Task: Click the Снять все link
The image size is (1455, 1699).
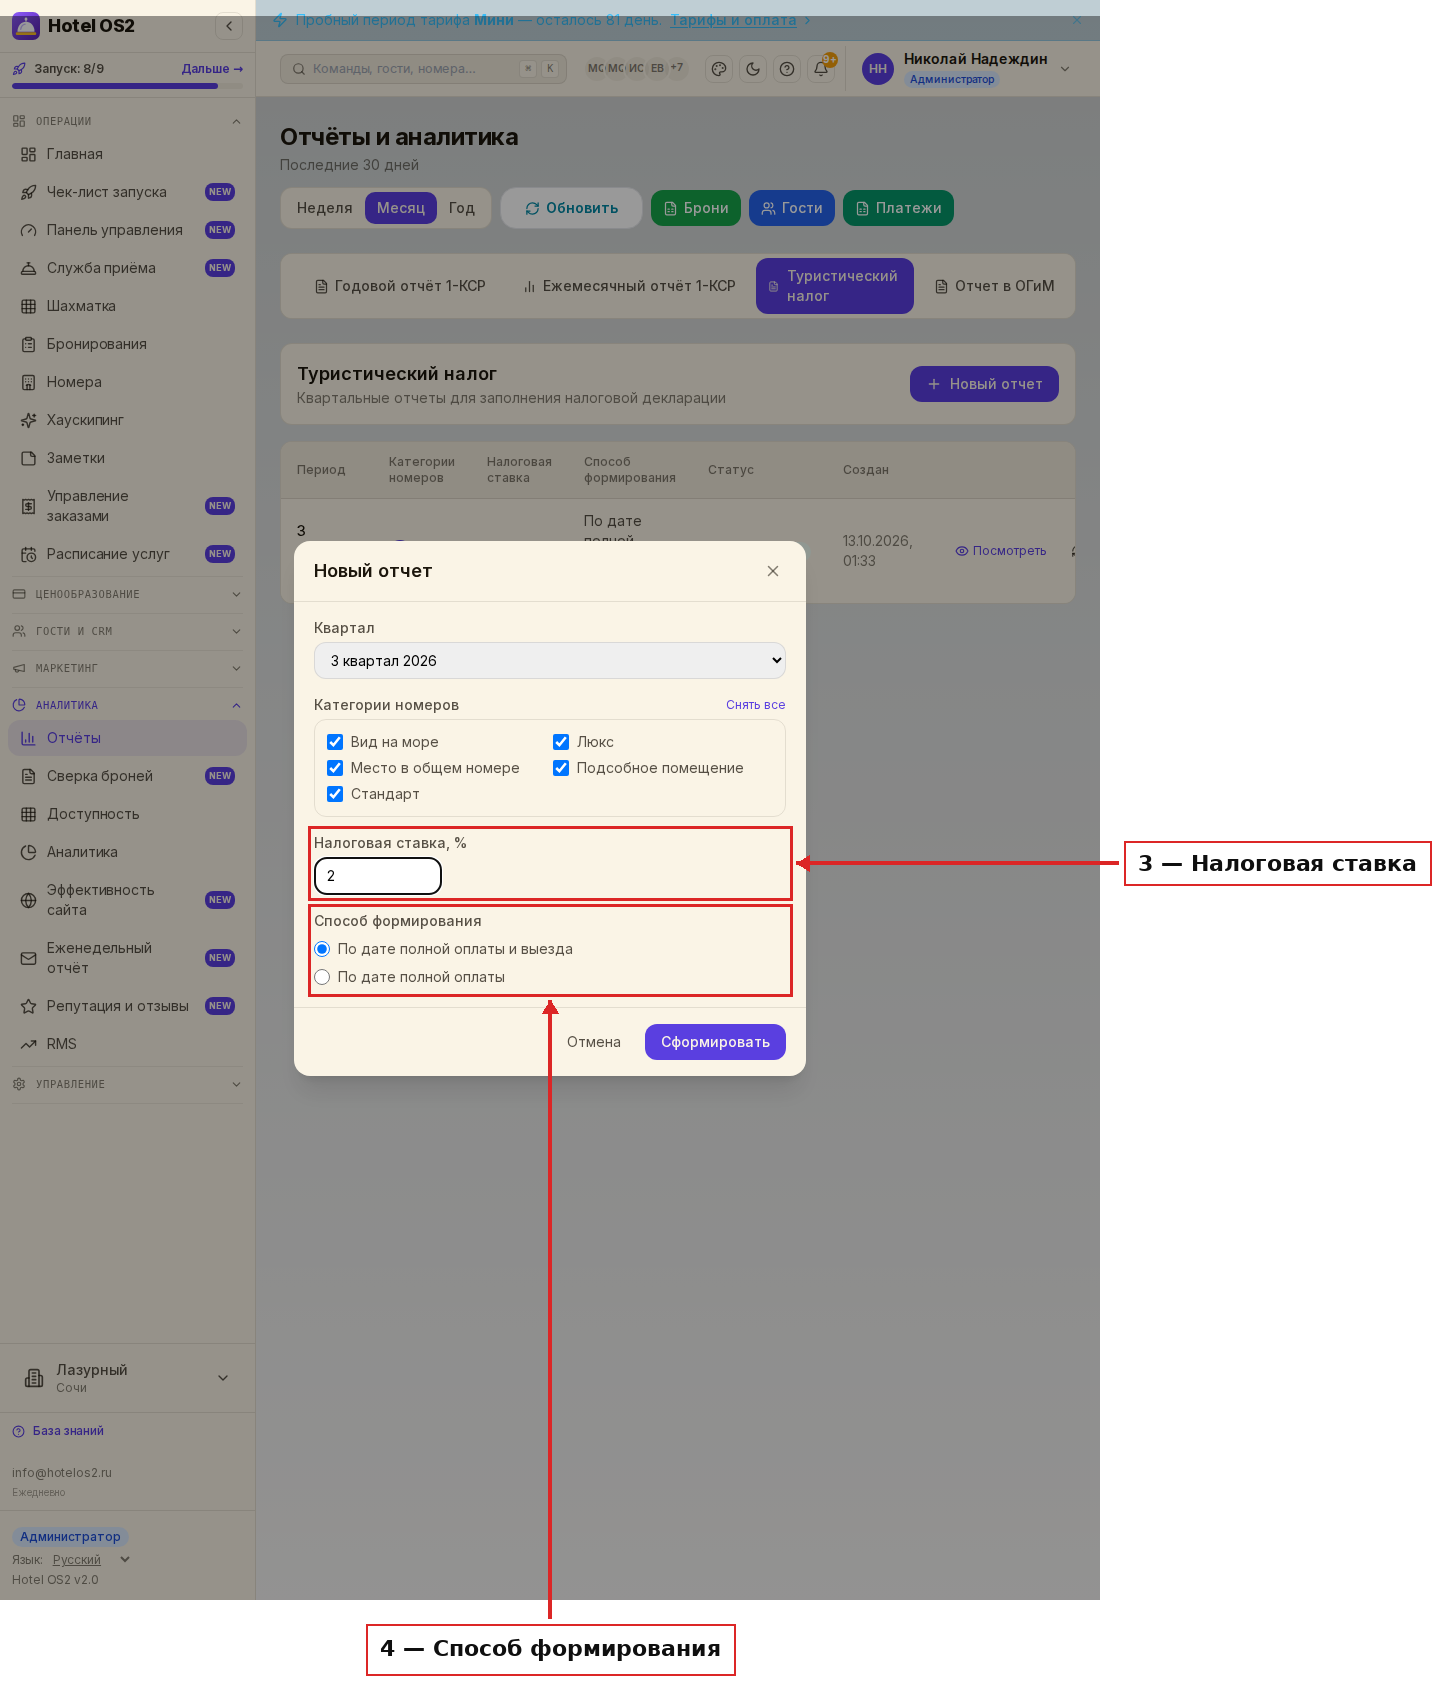Action: pyautogui.click(x=756, y=705)
